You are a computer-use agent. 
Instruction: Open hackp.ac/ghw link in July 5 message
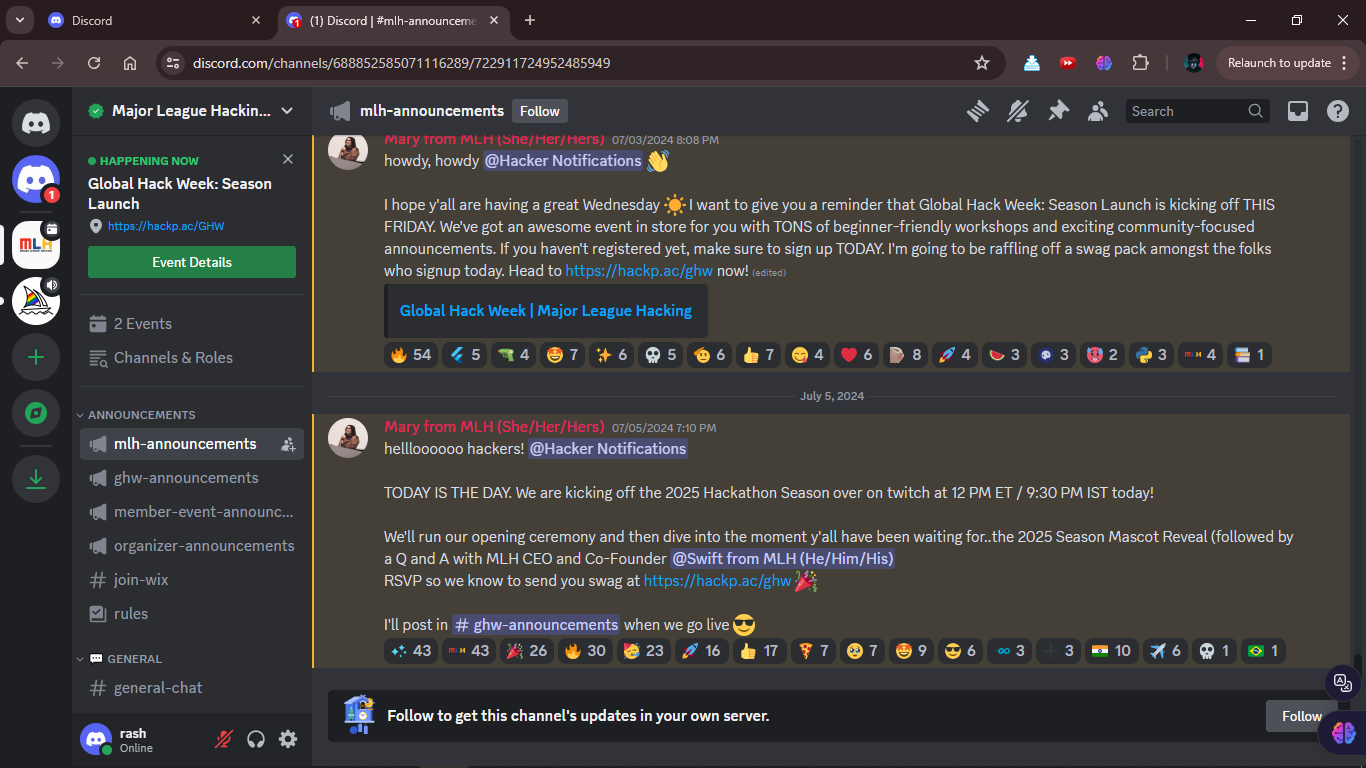click(717, 581)
